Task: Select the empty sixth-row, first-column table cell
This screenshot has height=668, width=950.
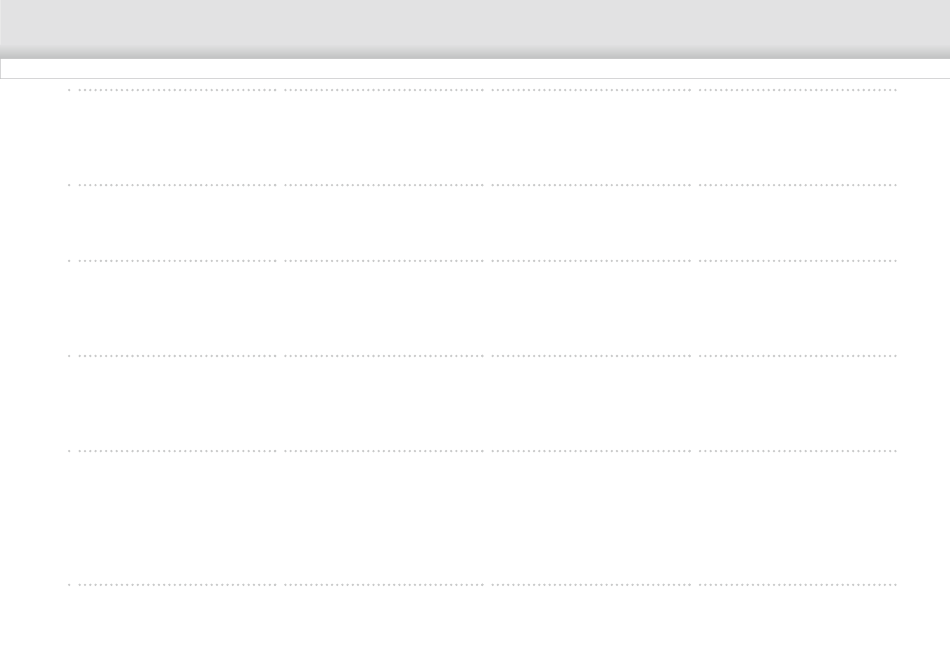Action: pyautogui.click(x=173, y=627)
